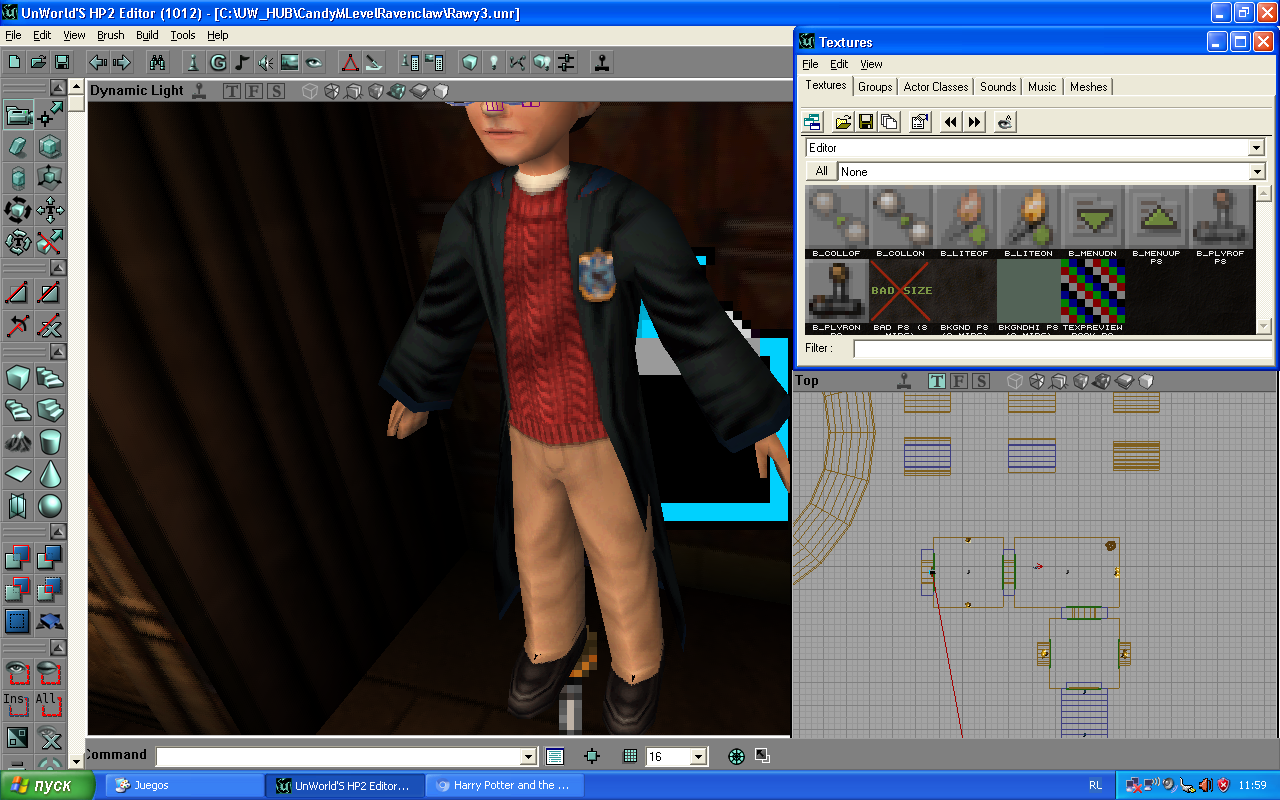Viewport: 1280px width, 800px height.
Task: Click the Search for Actor binoculars icon
Action: click(158, 62)
